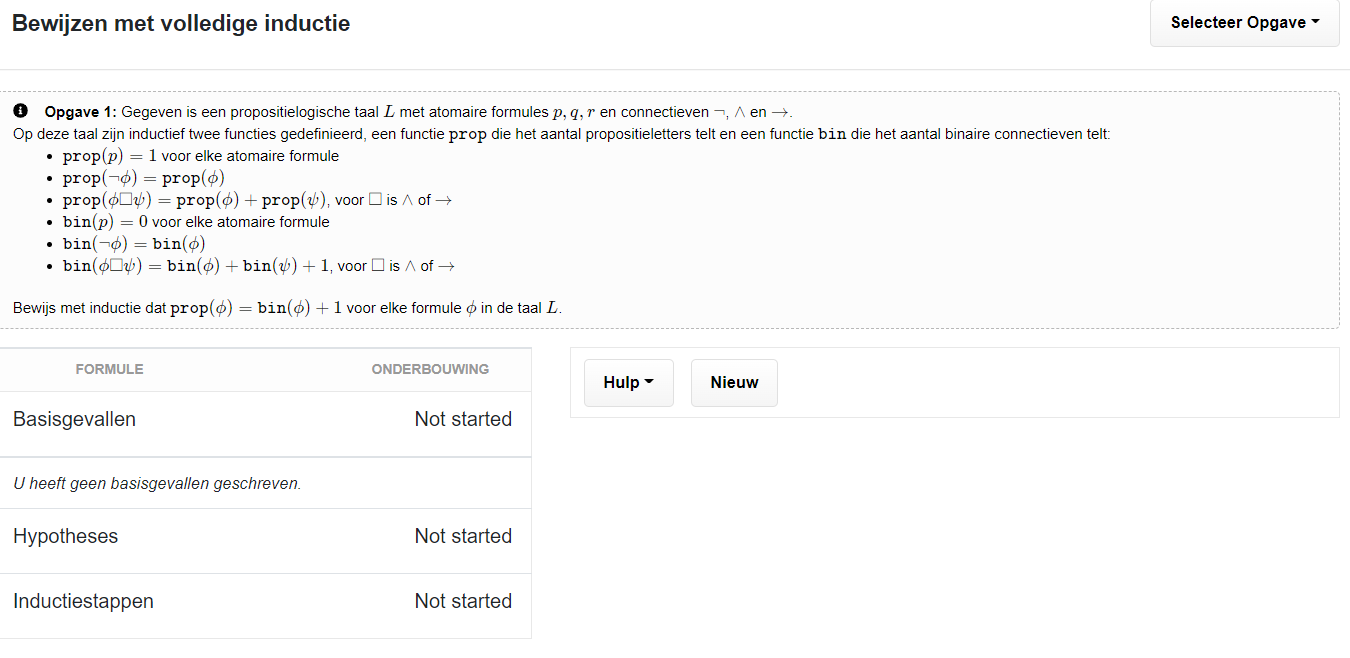Click the ONDERBOUWING column header
1350x658 pixels.
[431, 369]
